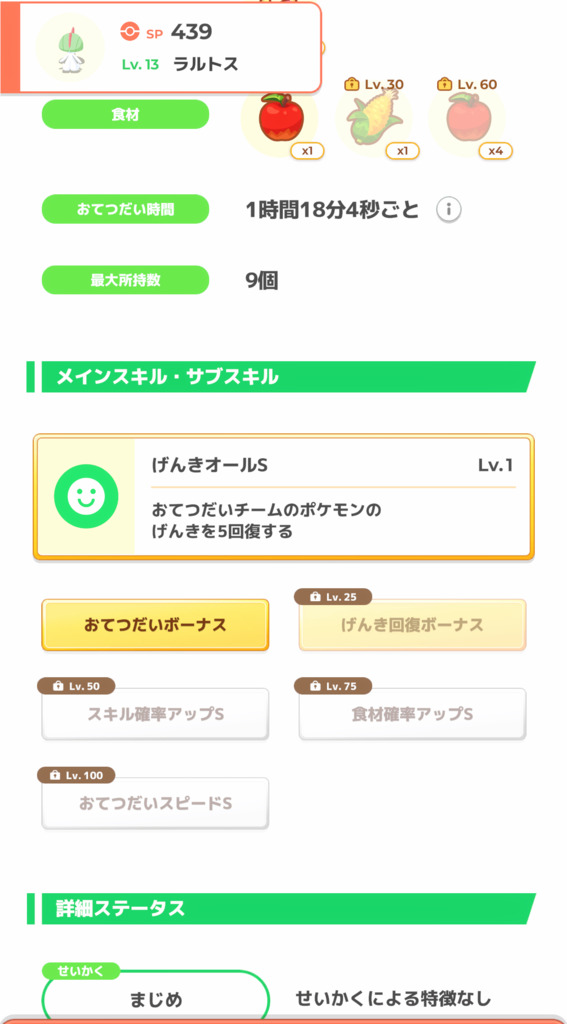567x1024 pixels.
Task: Tap the 最大所持数 green label
Action: (x=125, y=280)
